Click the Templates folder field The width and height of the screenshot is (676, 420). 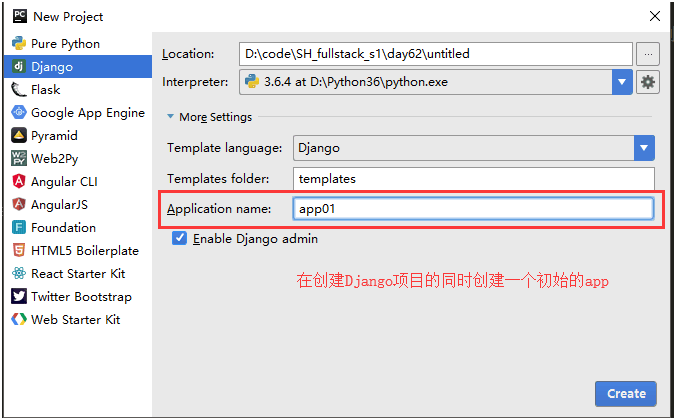coord(473,179)
